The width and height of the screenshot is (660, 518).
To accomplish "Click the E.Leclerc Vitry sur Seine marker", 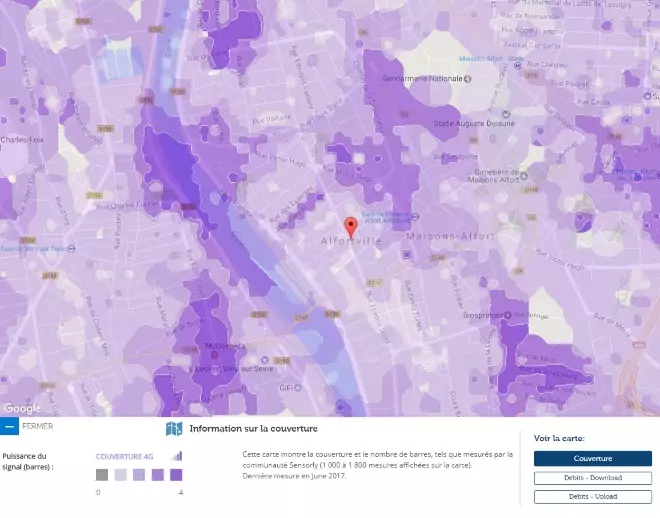I will (x=265, y=360).
